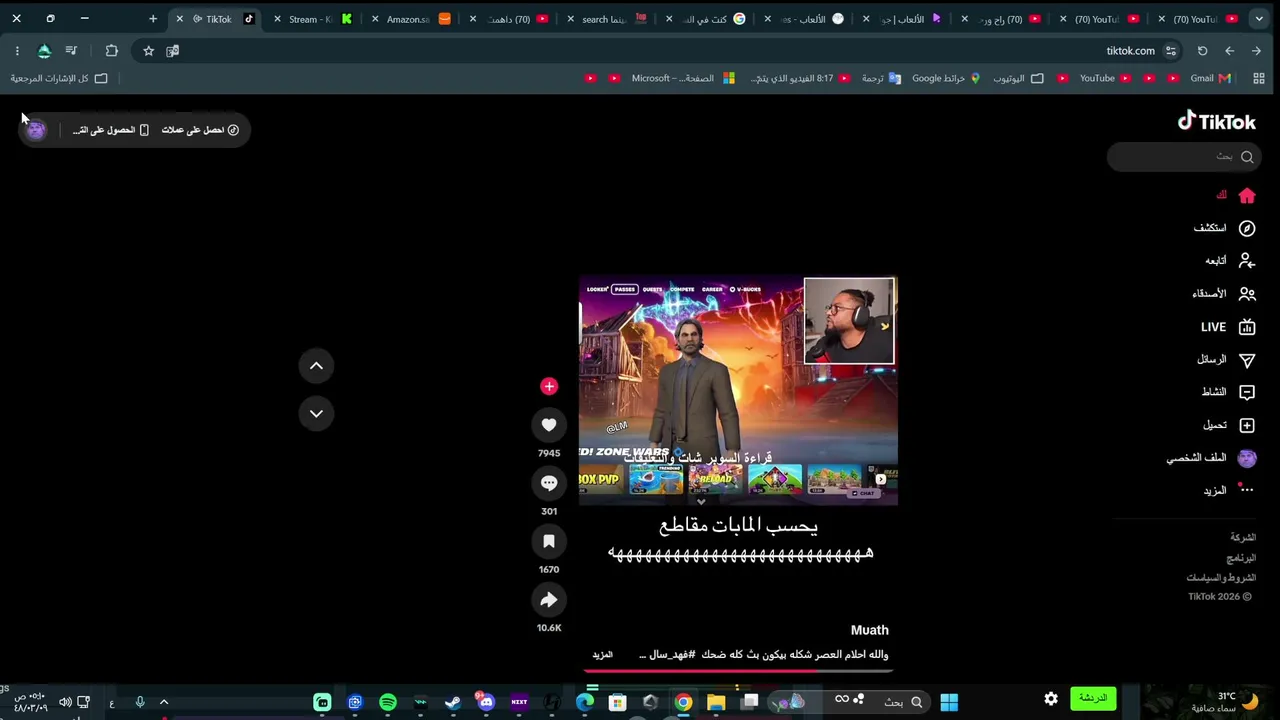1280x720 pixels.
Task: Open the video's comments bubble icon
Action: click(x=549, y=483)
